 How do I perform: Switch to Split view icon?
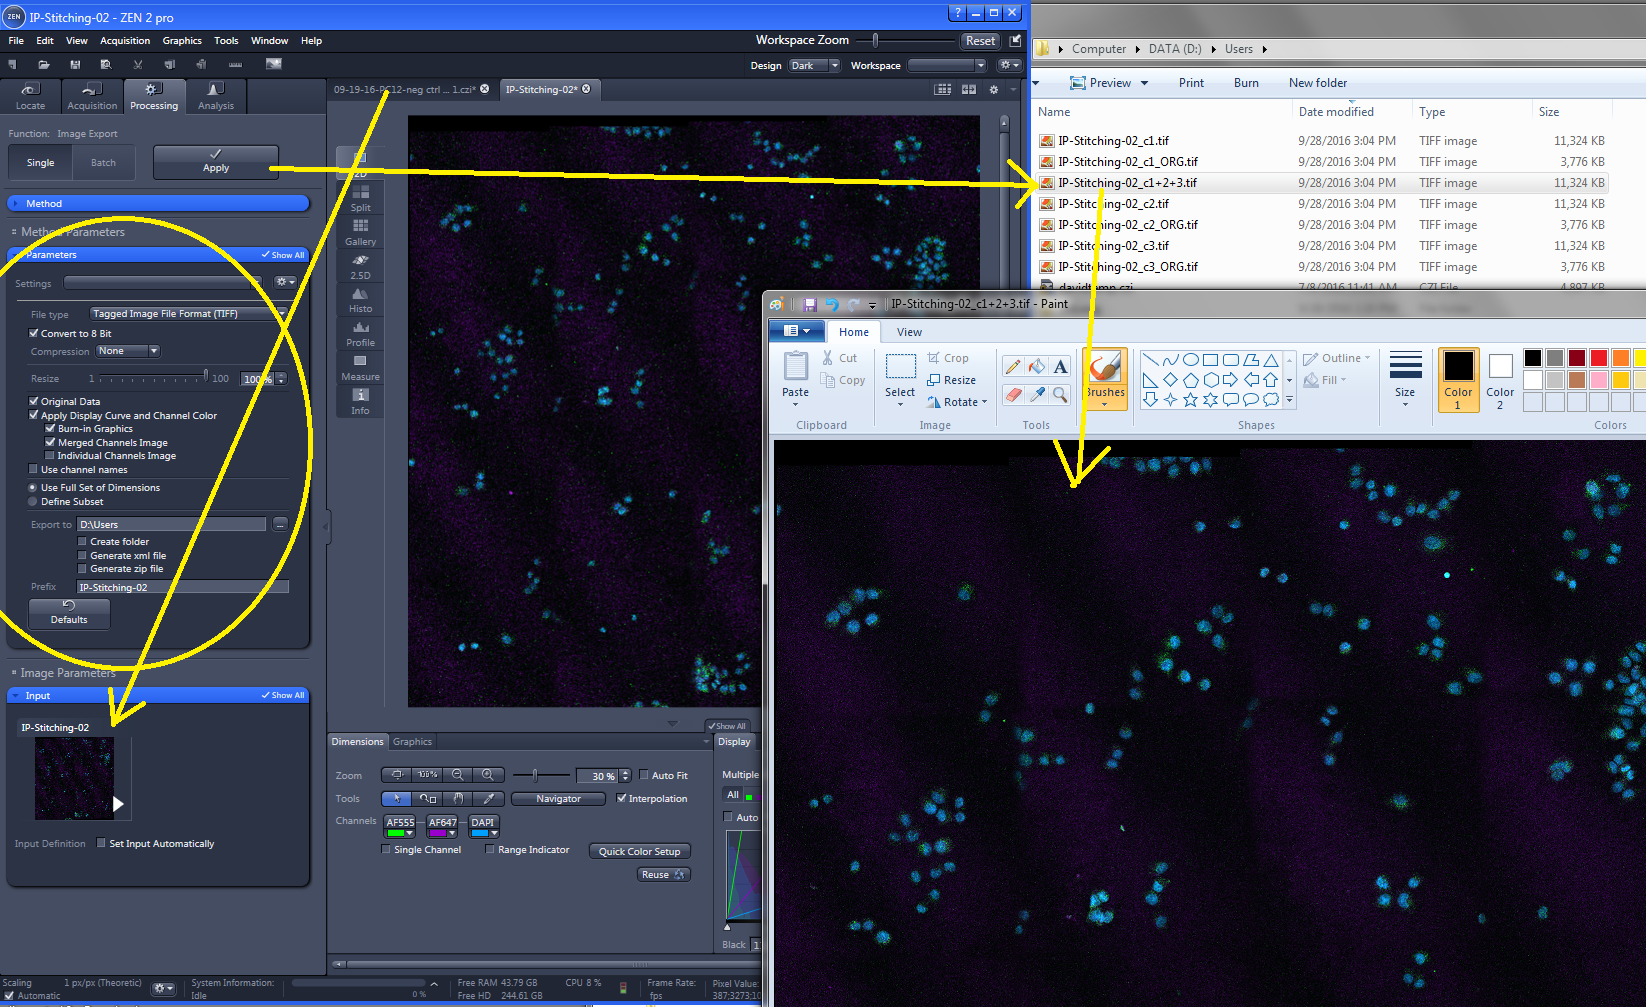coord(360,195)
